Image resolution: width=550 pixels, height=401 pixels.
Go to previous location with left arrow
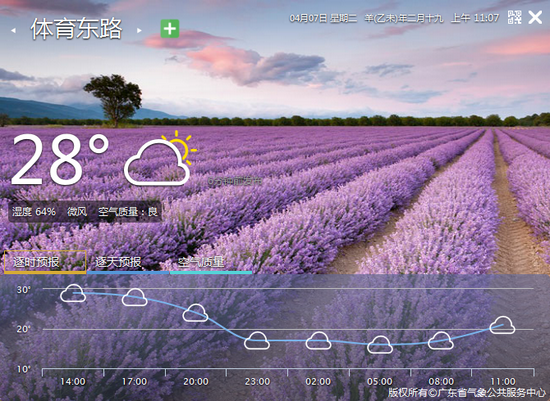tap(13, 31)
